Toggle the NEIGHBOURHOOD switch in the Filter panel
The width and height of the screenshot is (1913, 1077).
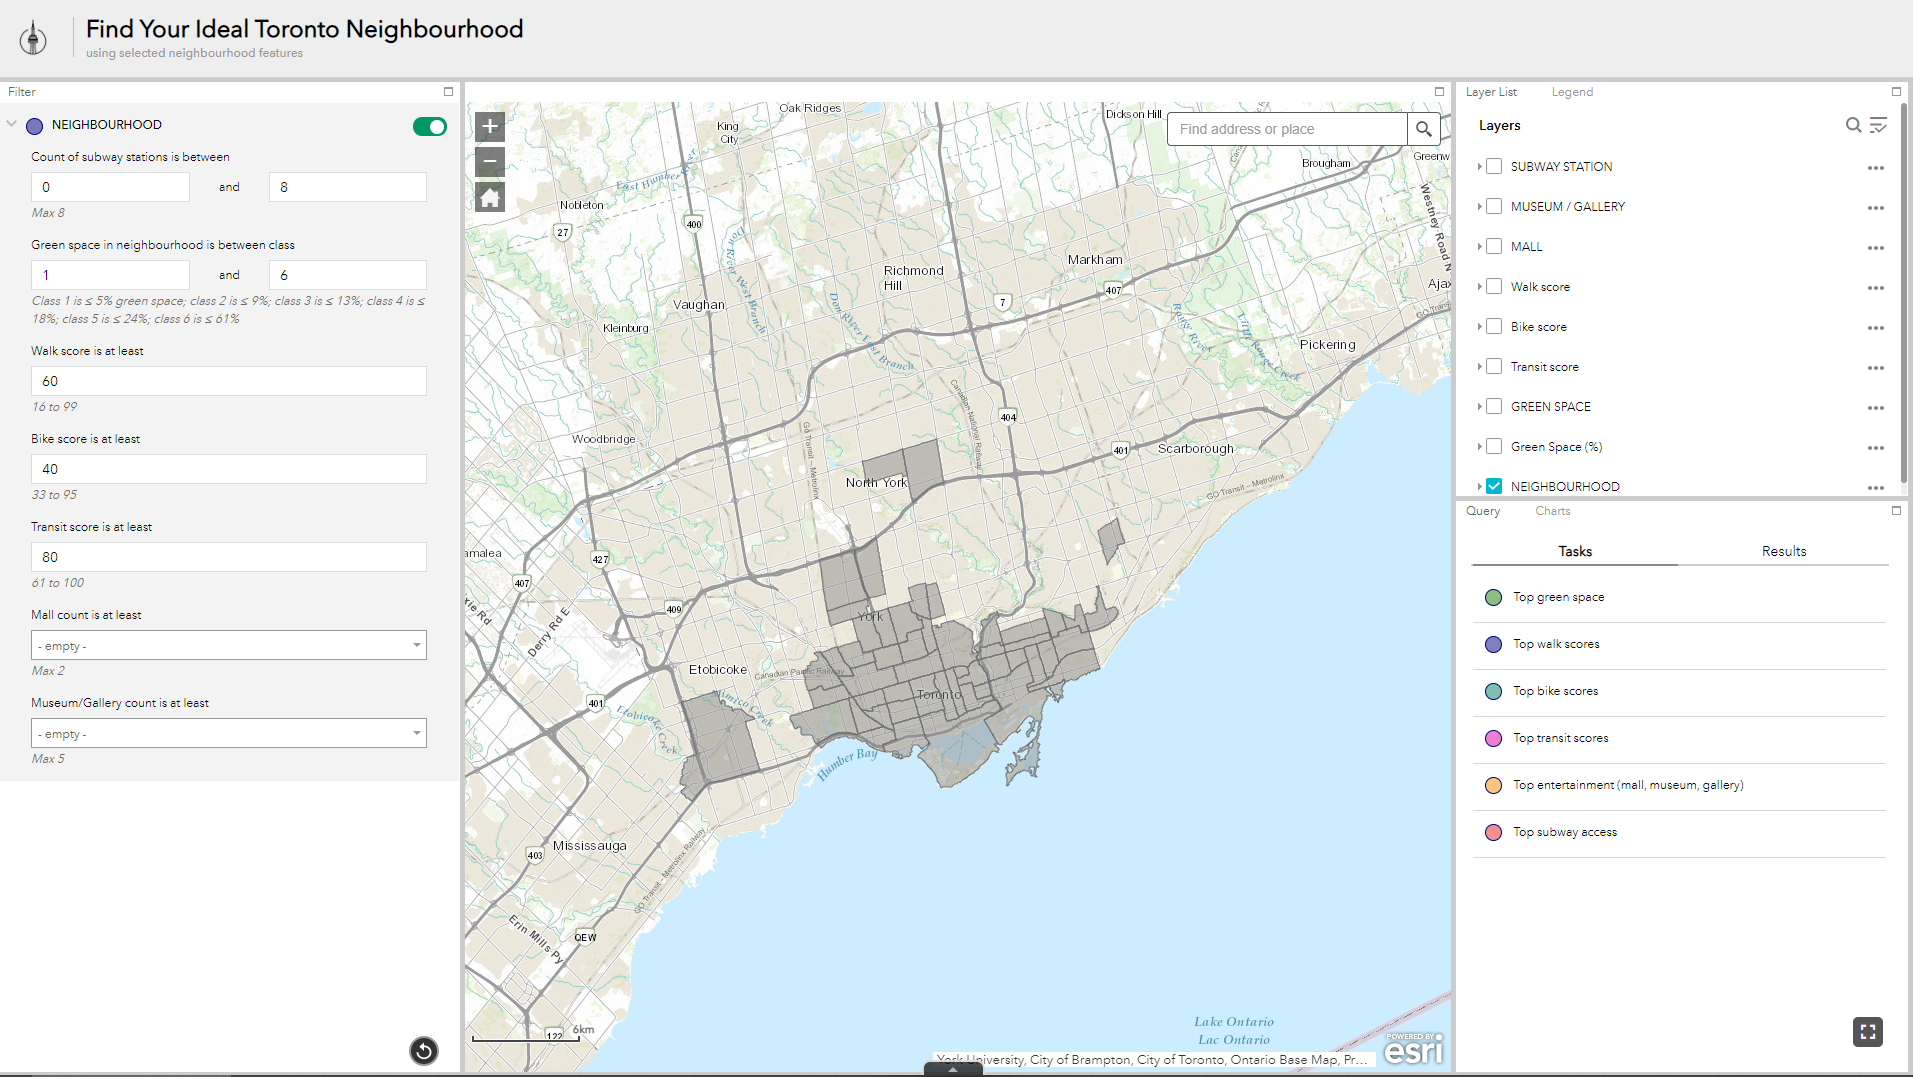(x=429, y=127)
